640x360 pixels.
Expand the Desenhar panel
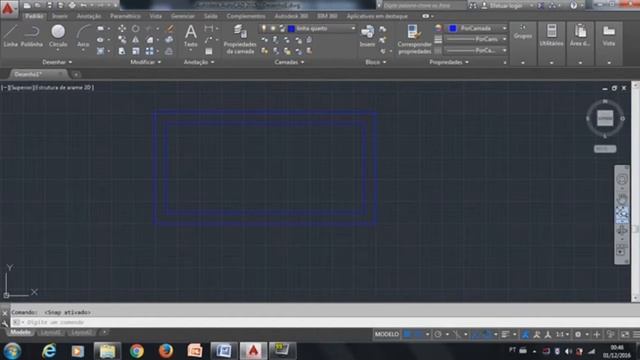point(57,62)
